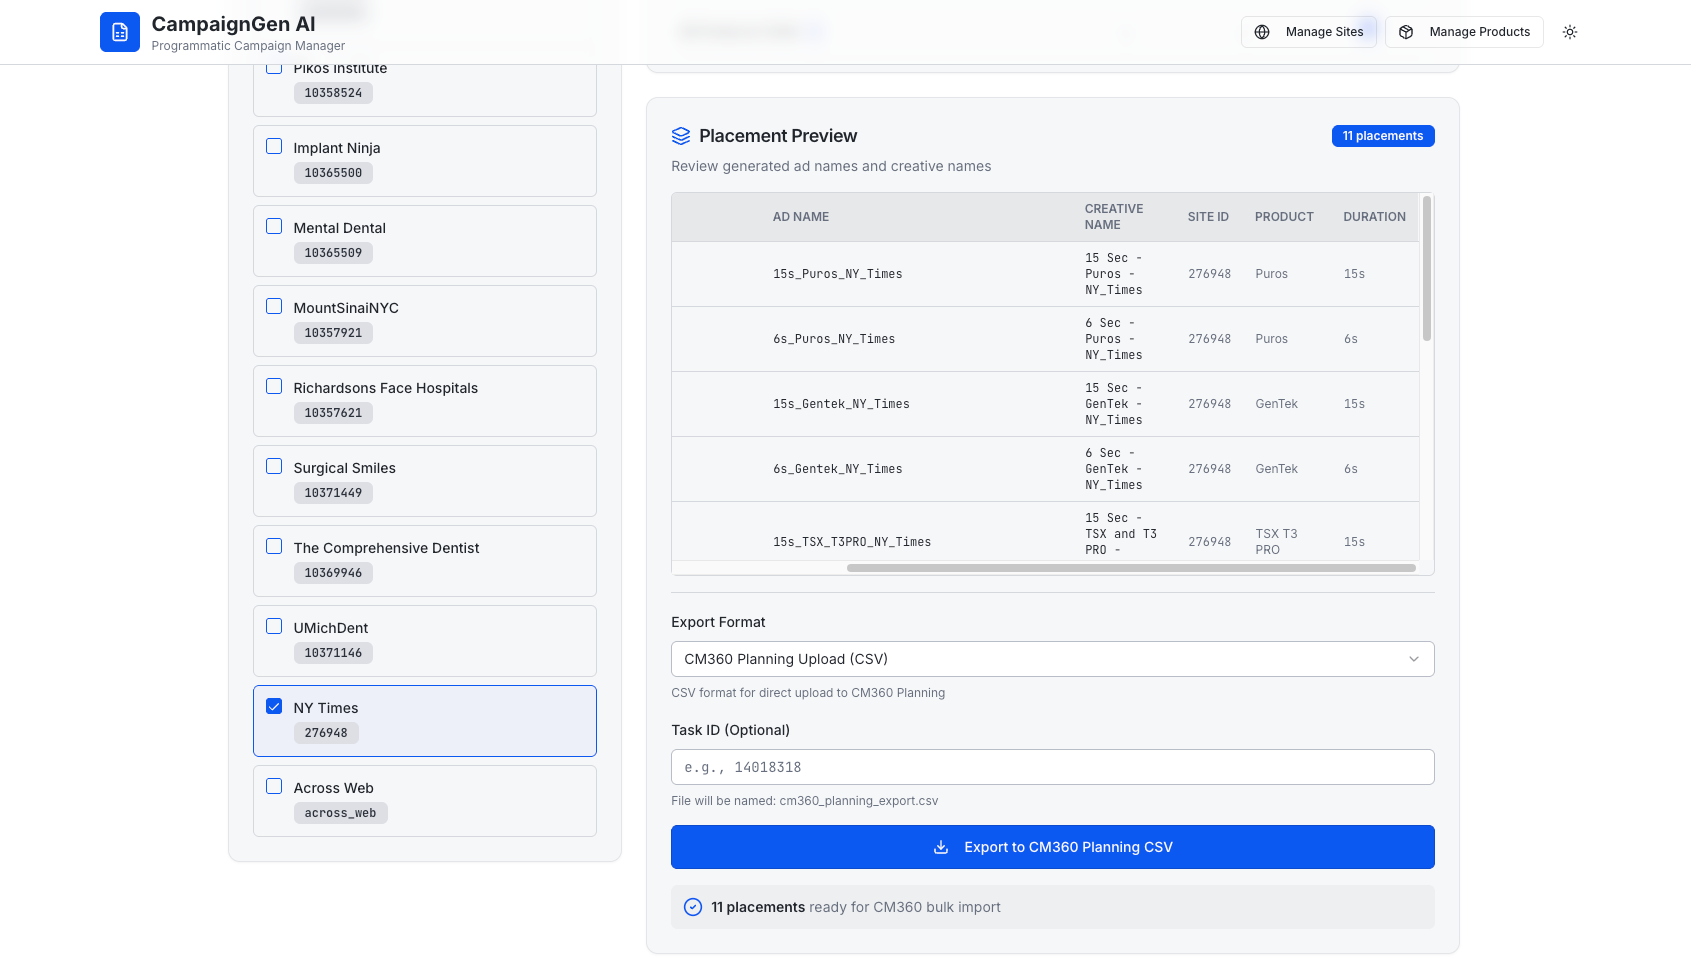Focus the Task ID input field
The width and height of the screenshot is (1691, 967).
(1052, 767)
